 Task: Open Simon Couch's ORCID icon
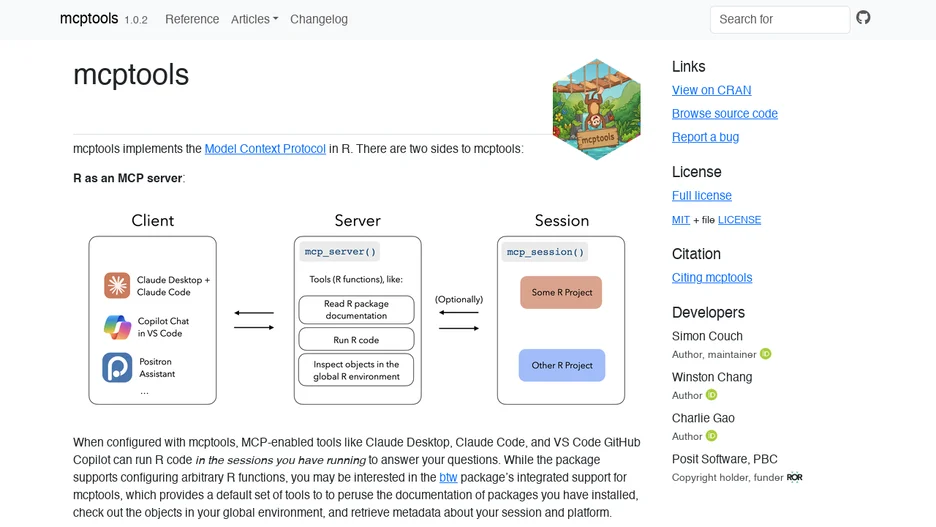[x=765, y=354]
